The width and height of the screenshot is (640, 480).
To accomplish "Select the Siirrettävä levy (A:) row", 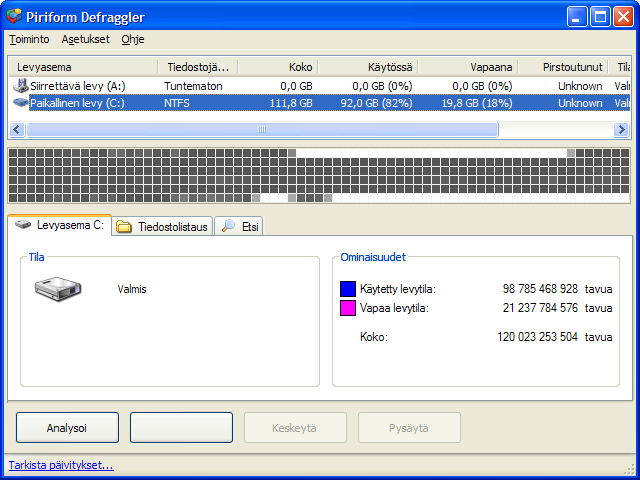I will pos(320,86).
